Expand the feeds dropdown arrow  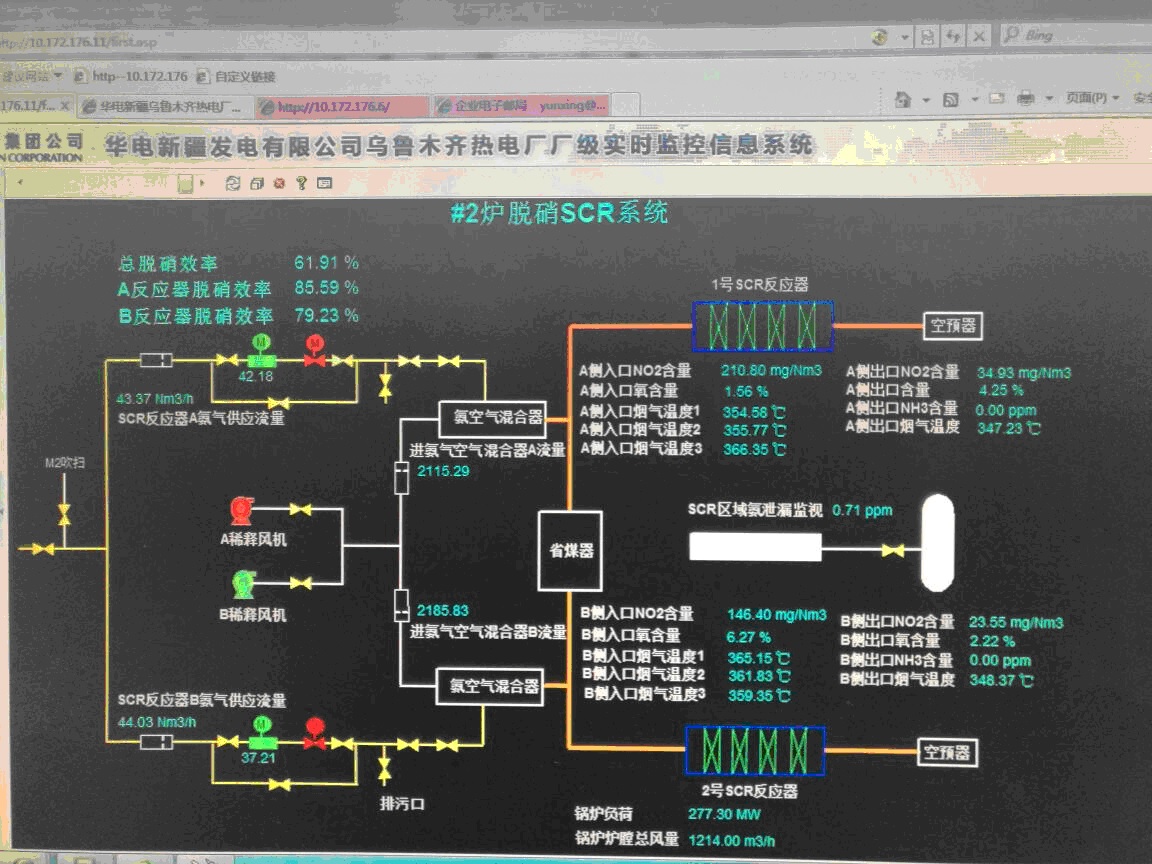(x=975, y=99)
